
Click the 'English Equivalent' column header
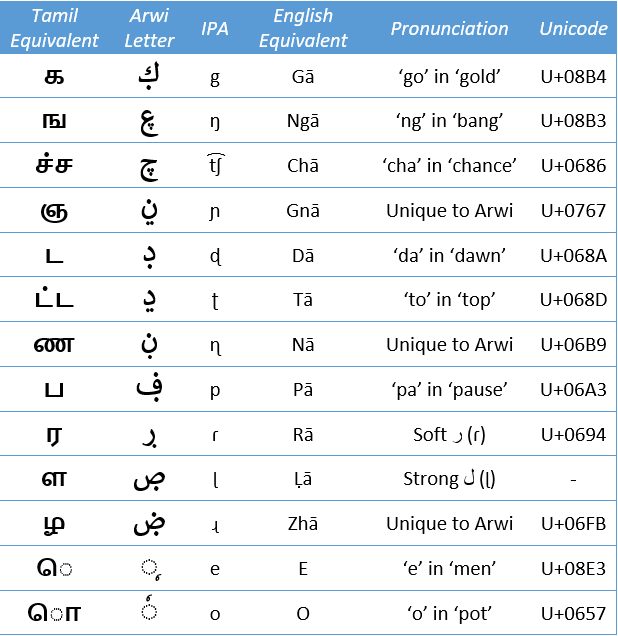tap(302, 29)
